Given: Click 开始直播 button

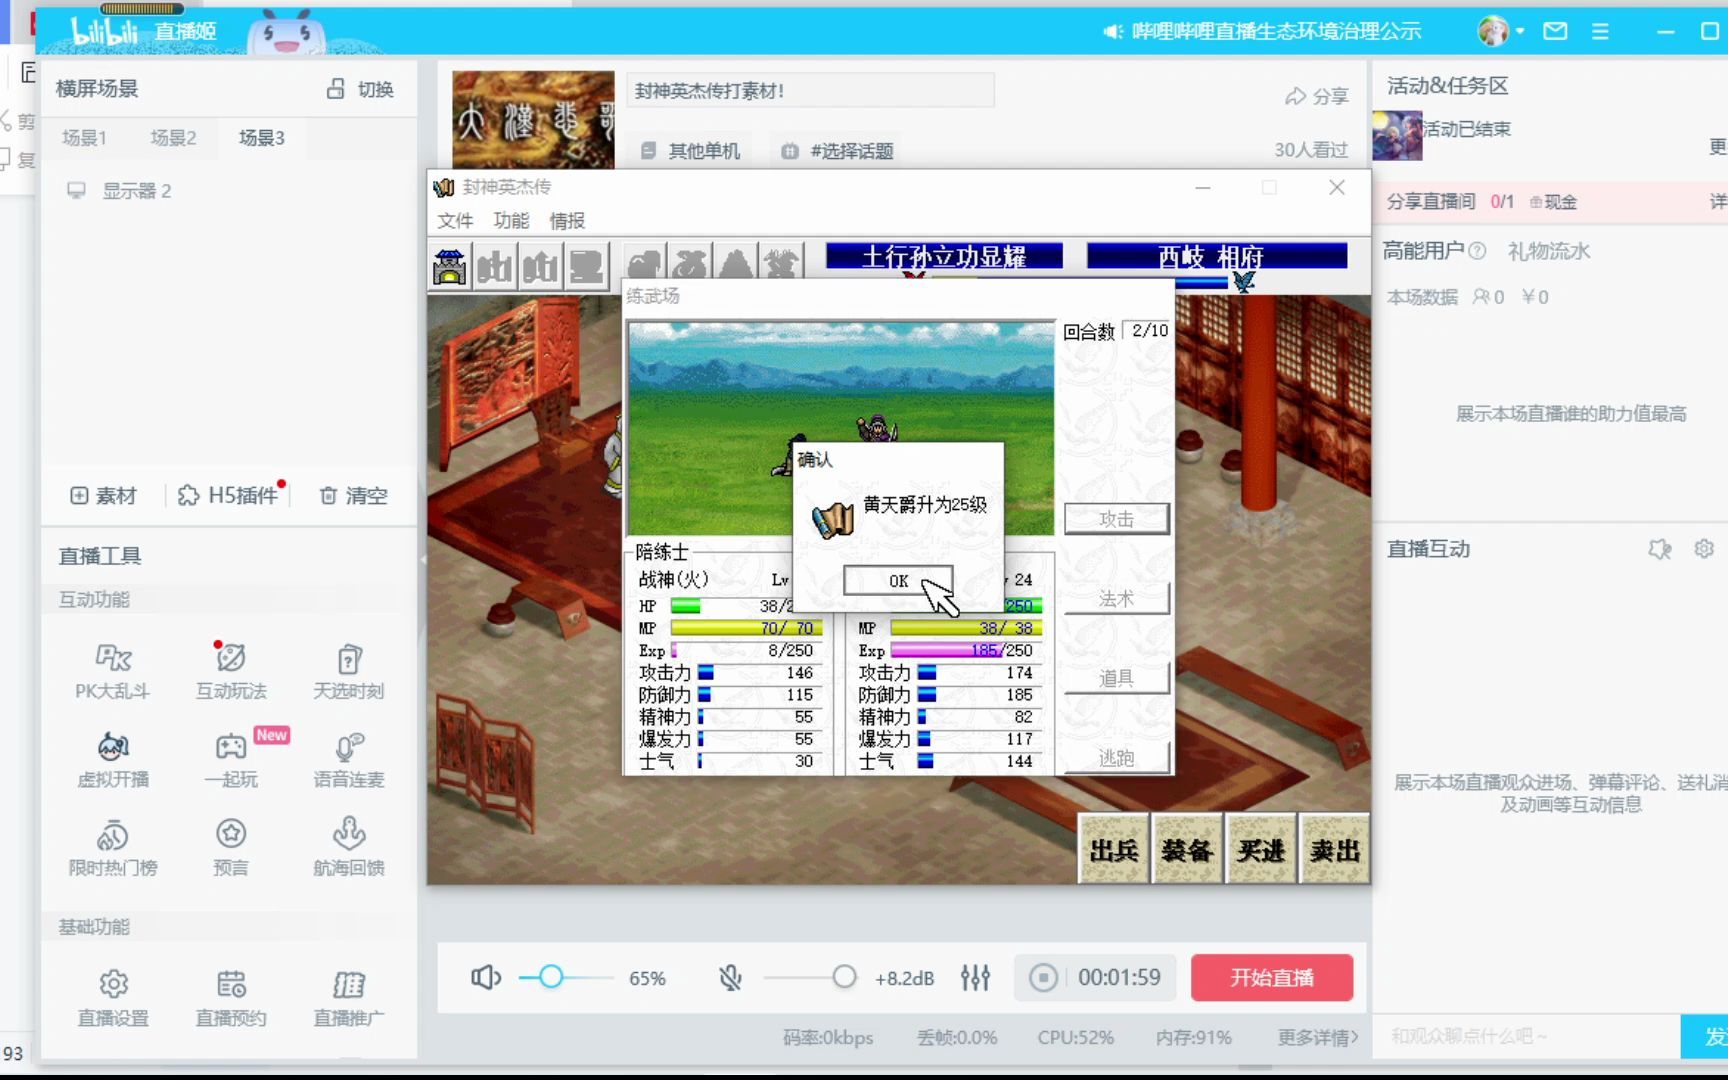Looking at the screenshot, I should (x=1272, y=977).
